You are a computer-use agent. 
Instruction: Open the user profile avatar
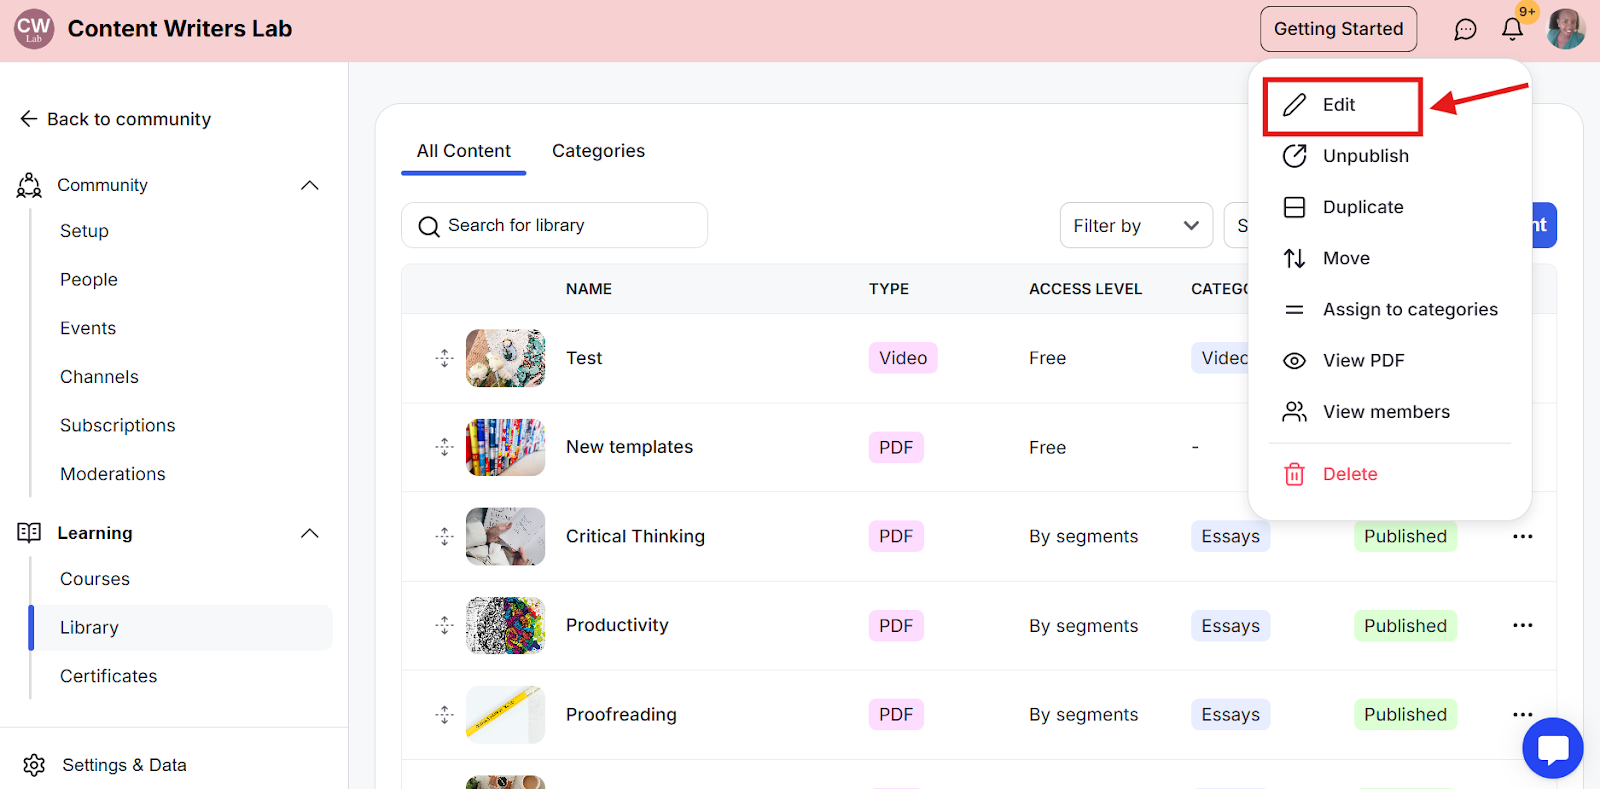click(1565, 29)
